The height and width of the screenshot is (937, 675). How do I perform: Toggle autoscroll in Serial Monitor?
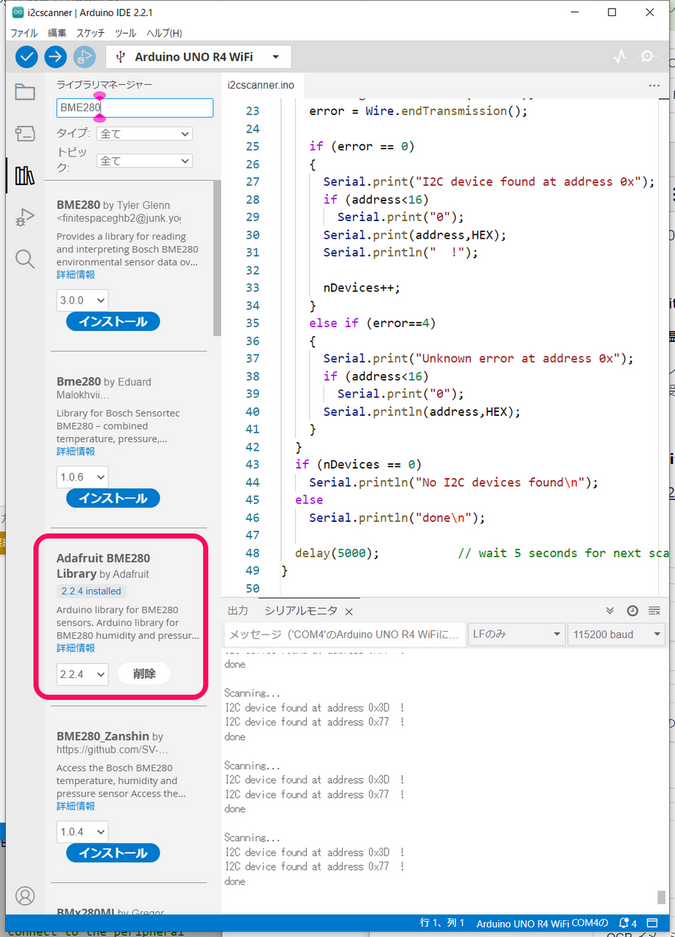610,611
